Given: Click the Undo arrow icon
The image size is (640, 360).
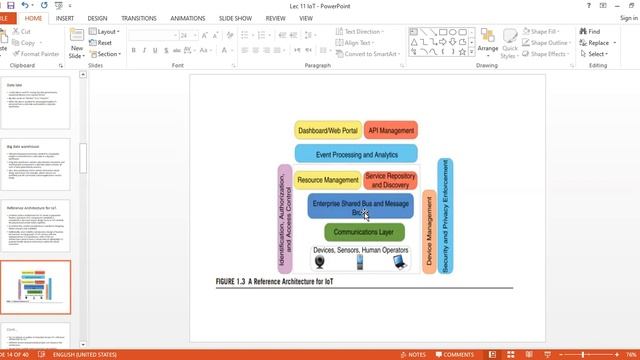Looking at the screenshot, I should click(x=25, y=5).
